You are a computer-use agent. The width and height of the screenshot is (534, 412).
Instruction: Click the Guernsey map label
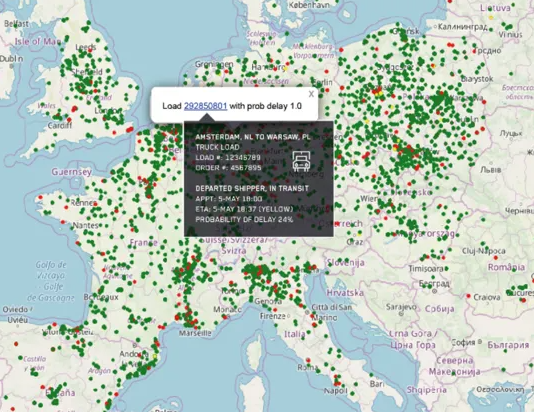pos(72,172)
